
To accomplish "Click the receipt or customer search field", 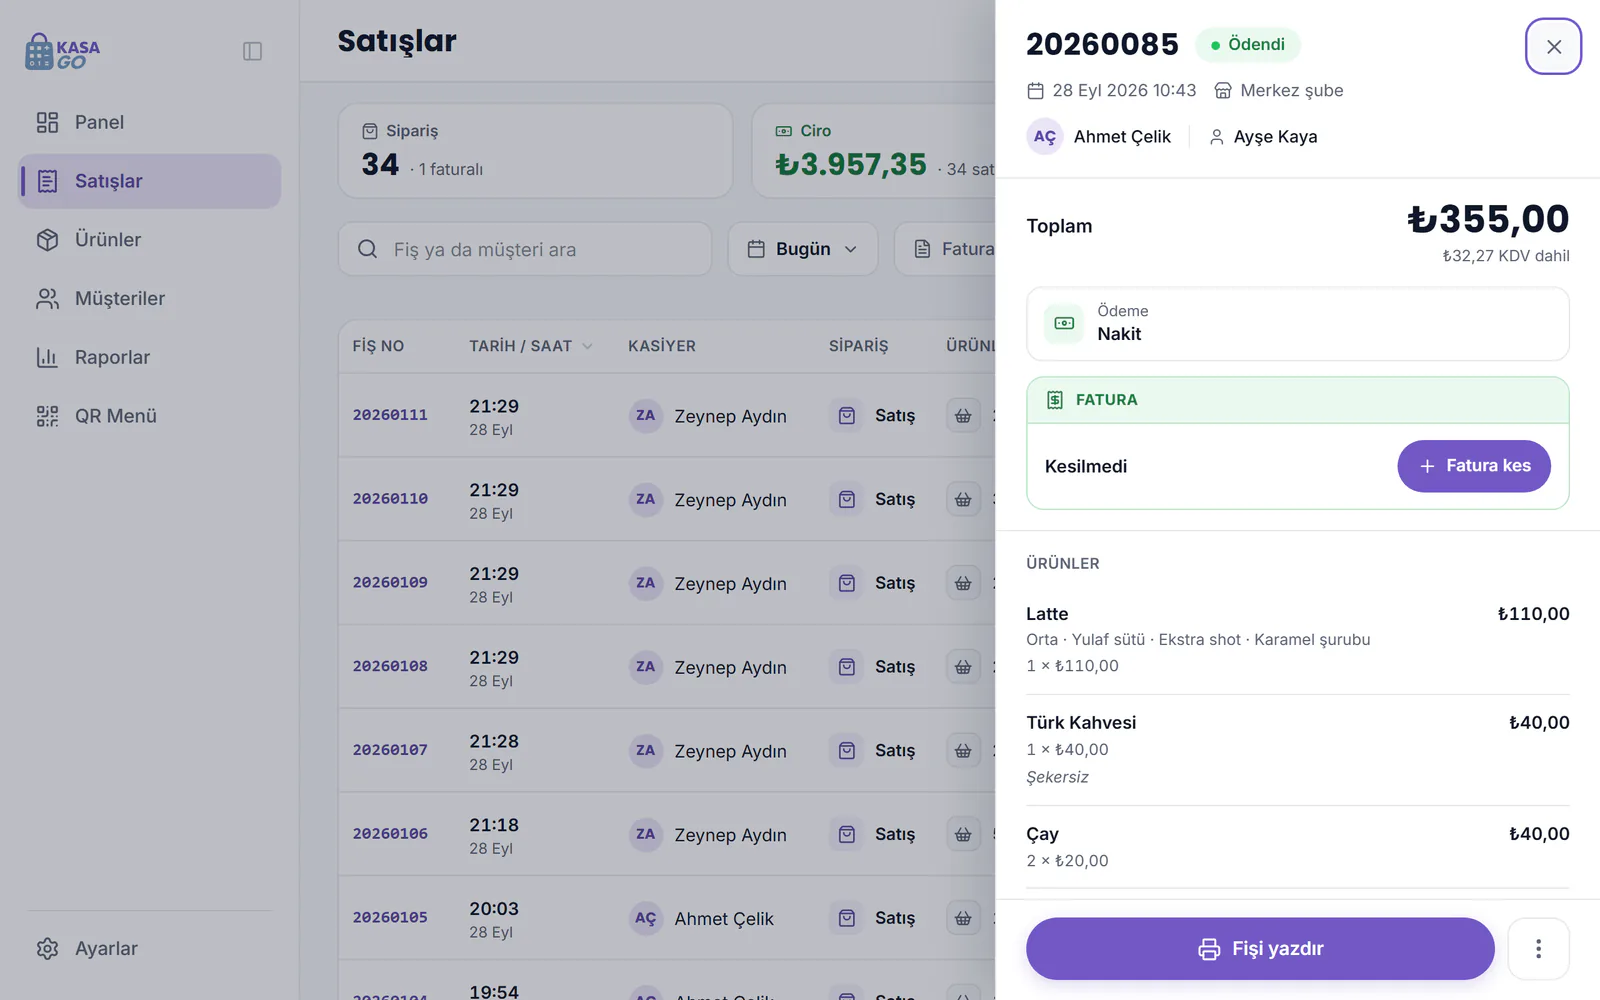I will [x=525, y=249].
